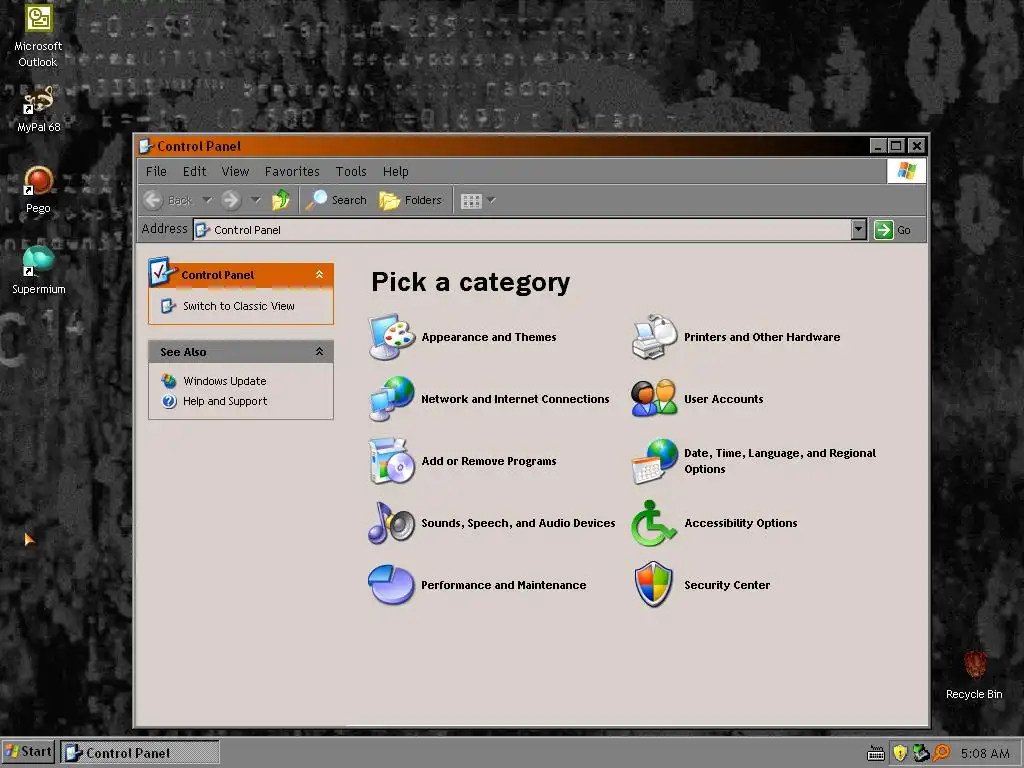Open the Performance and Maintenance pie chart icon
Viewport: 1024px width, 768px height.
click(x=391, y=585)
